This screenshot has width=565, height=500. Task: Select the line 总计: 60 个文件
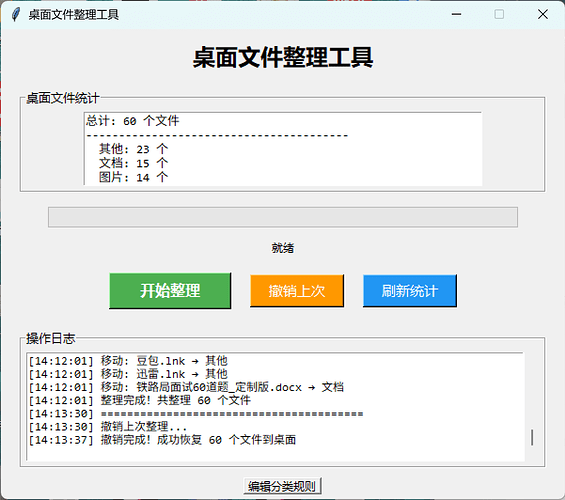133,121
